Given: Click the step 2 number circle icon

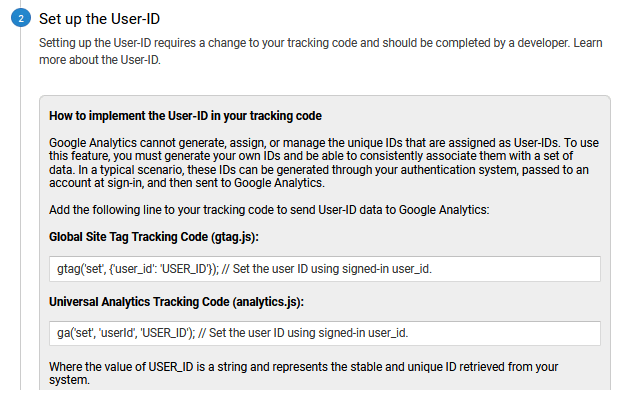Looking at the screenshot, I should pos(20,19).
